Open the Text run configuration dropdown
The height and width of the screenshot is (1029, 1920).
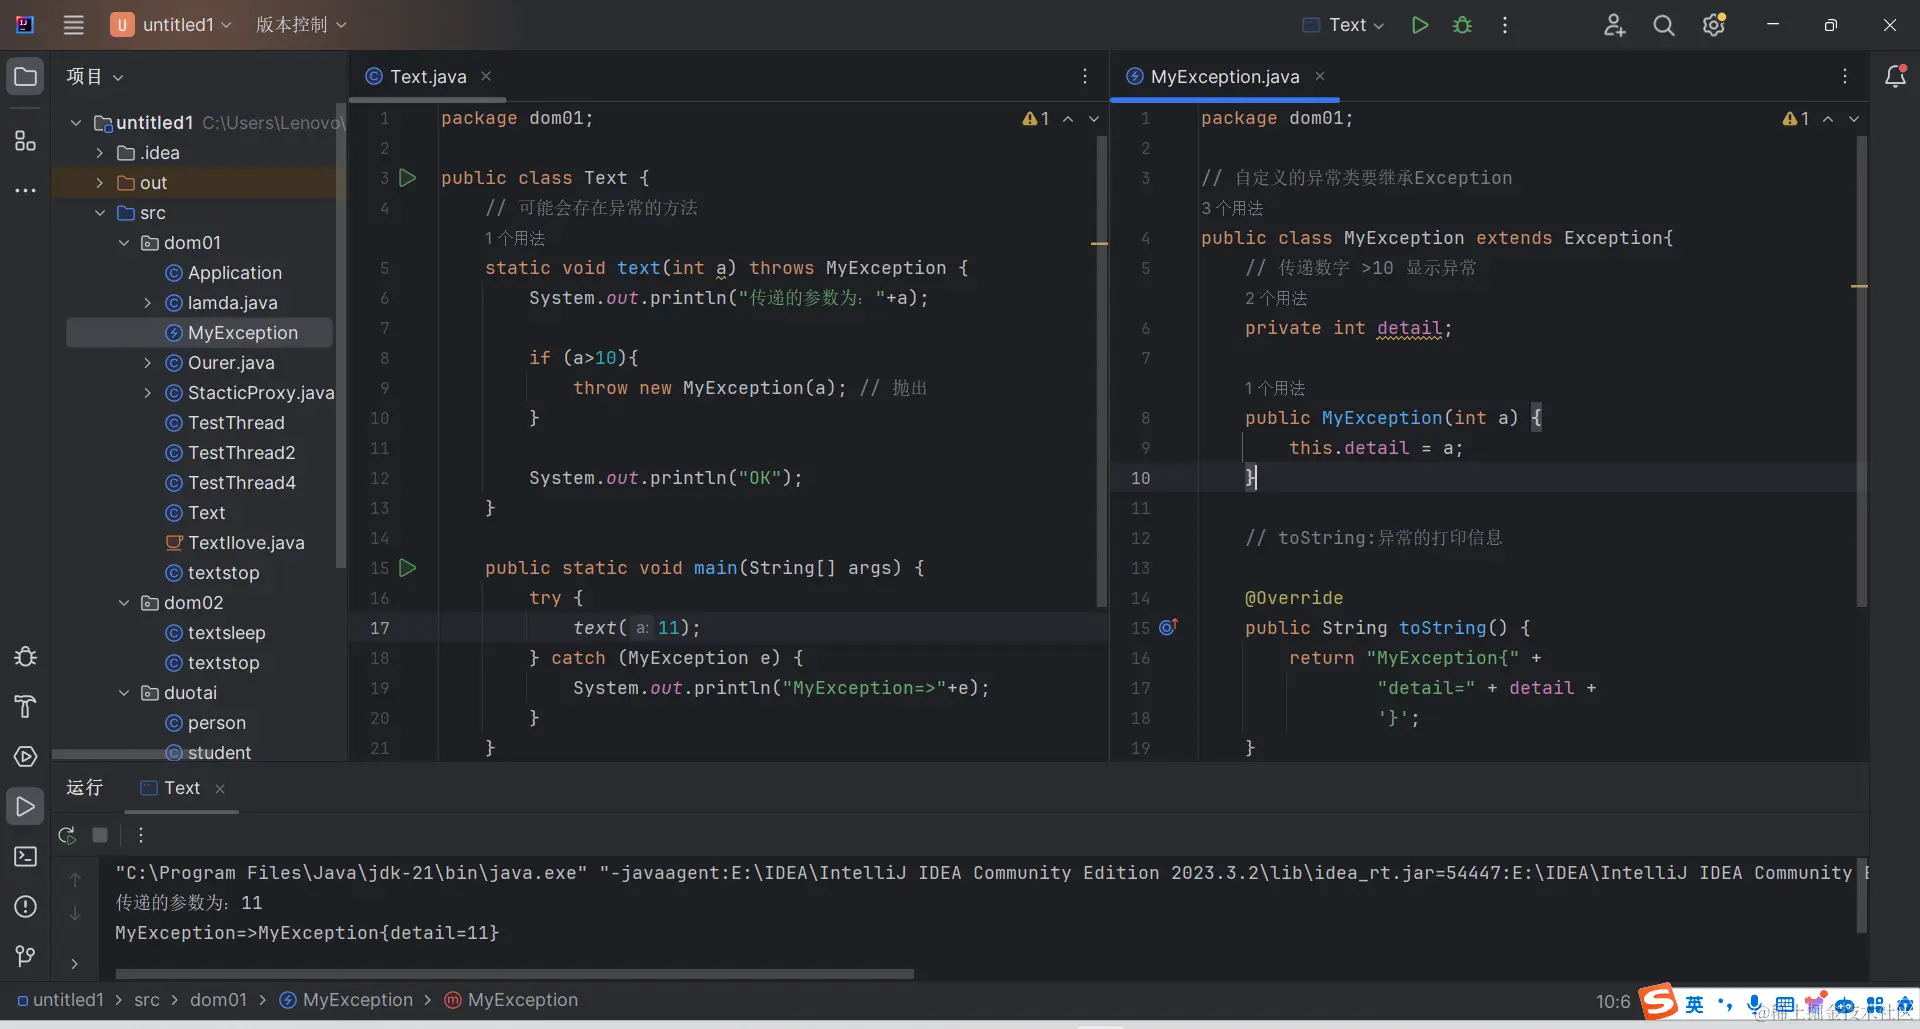(1344, 25)
